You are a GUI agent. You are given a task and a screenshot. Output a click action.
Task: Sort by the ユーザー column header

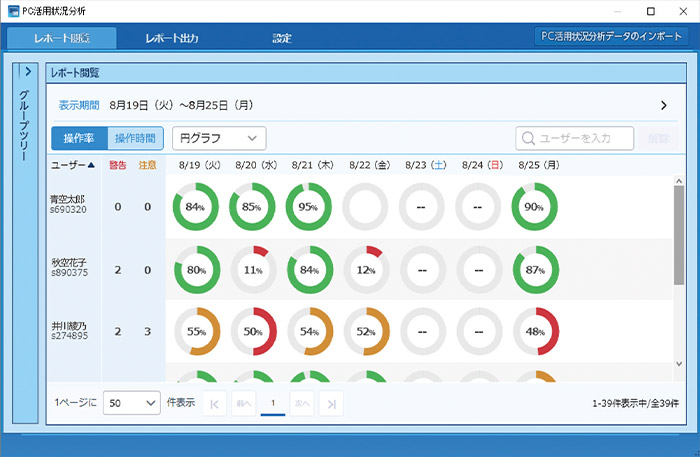click(73, 165)
